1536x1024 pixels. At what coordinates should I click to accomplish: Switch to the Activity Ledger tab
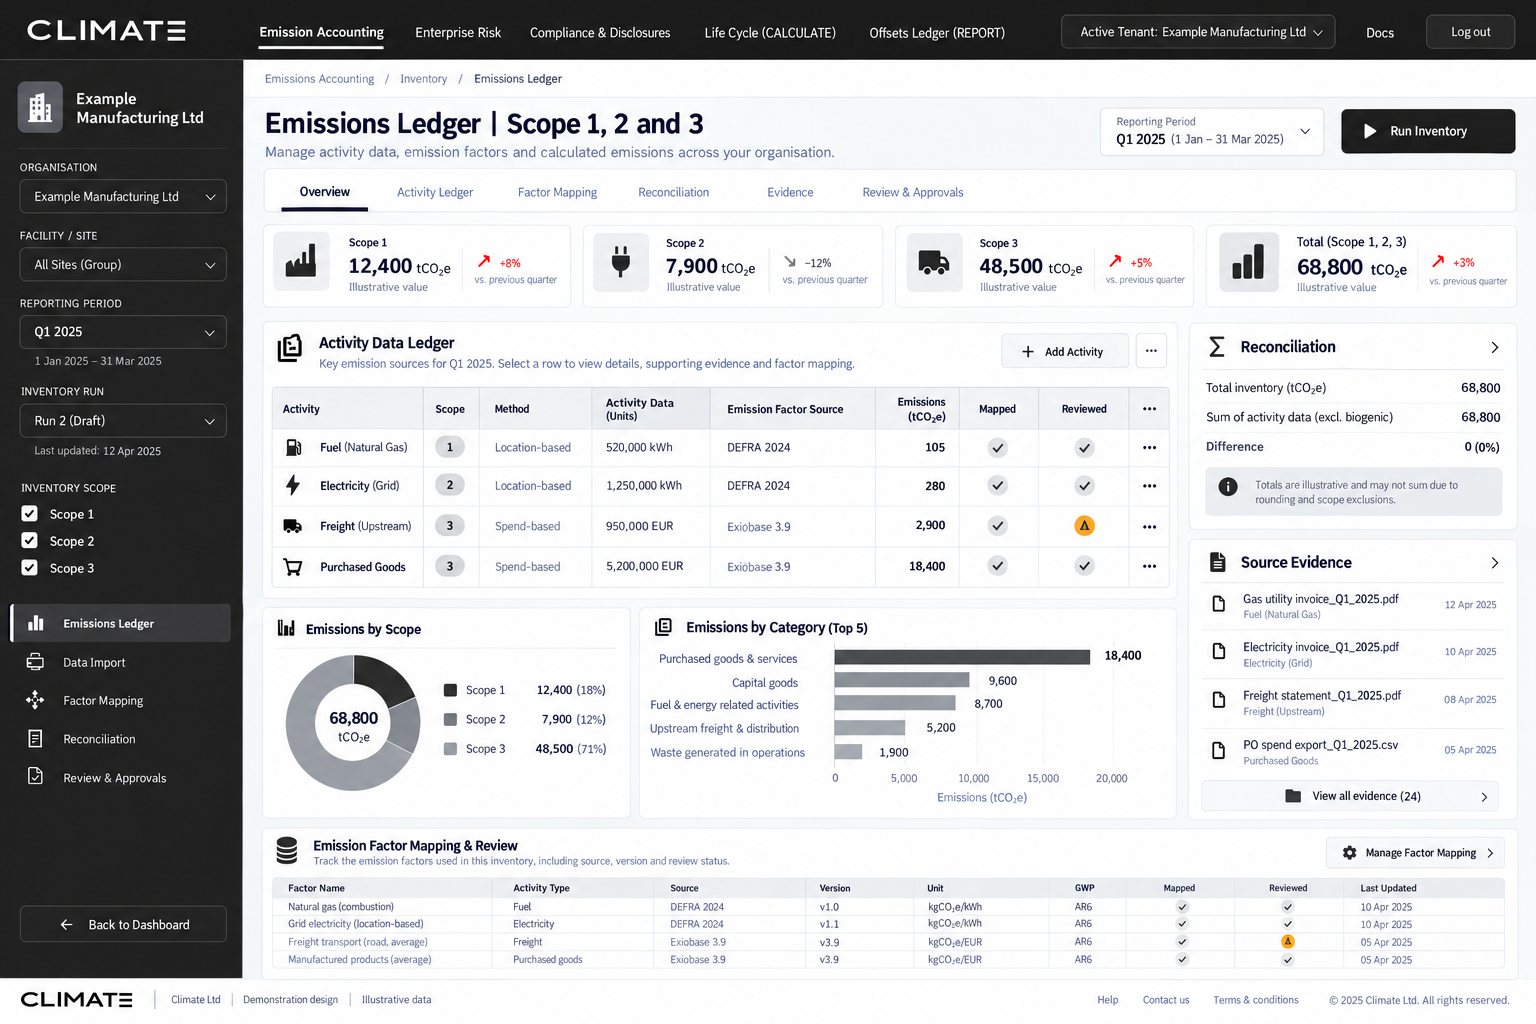(435, 192)
